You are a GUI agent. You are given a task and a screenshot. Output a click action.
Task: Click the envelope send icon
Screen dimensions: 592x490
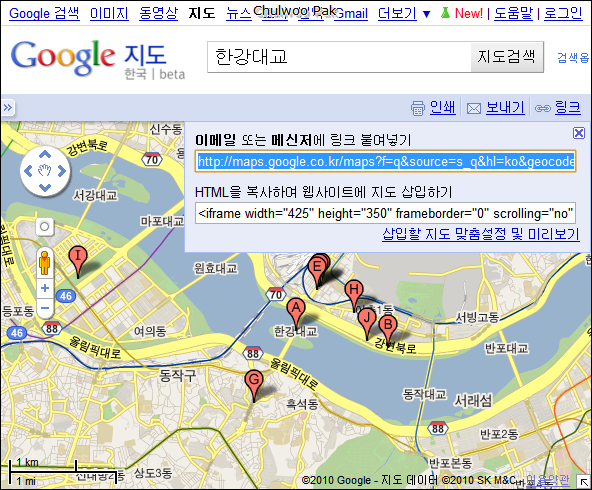coord(473,109)
